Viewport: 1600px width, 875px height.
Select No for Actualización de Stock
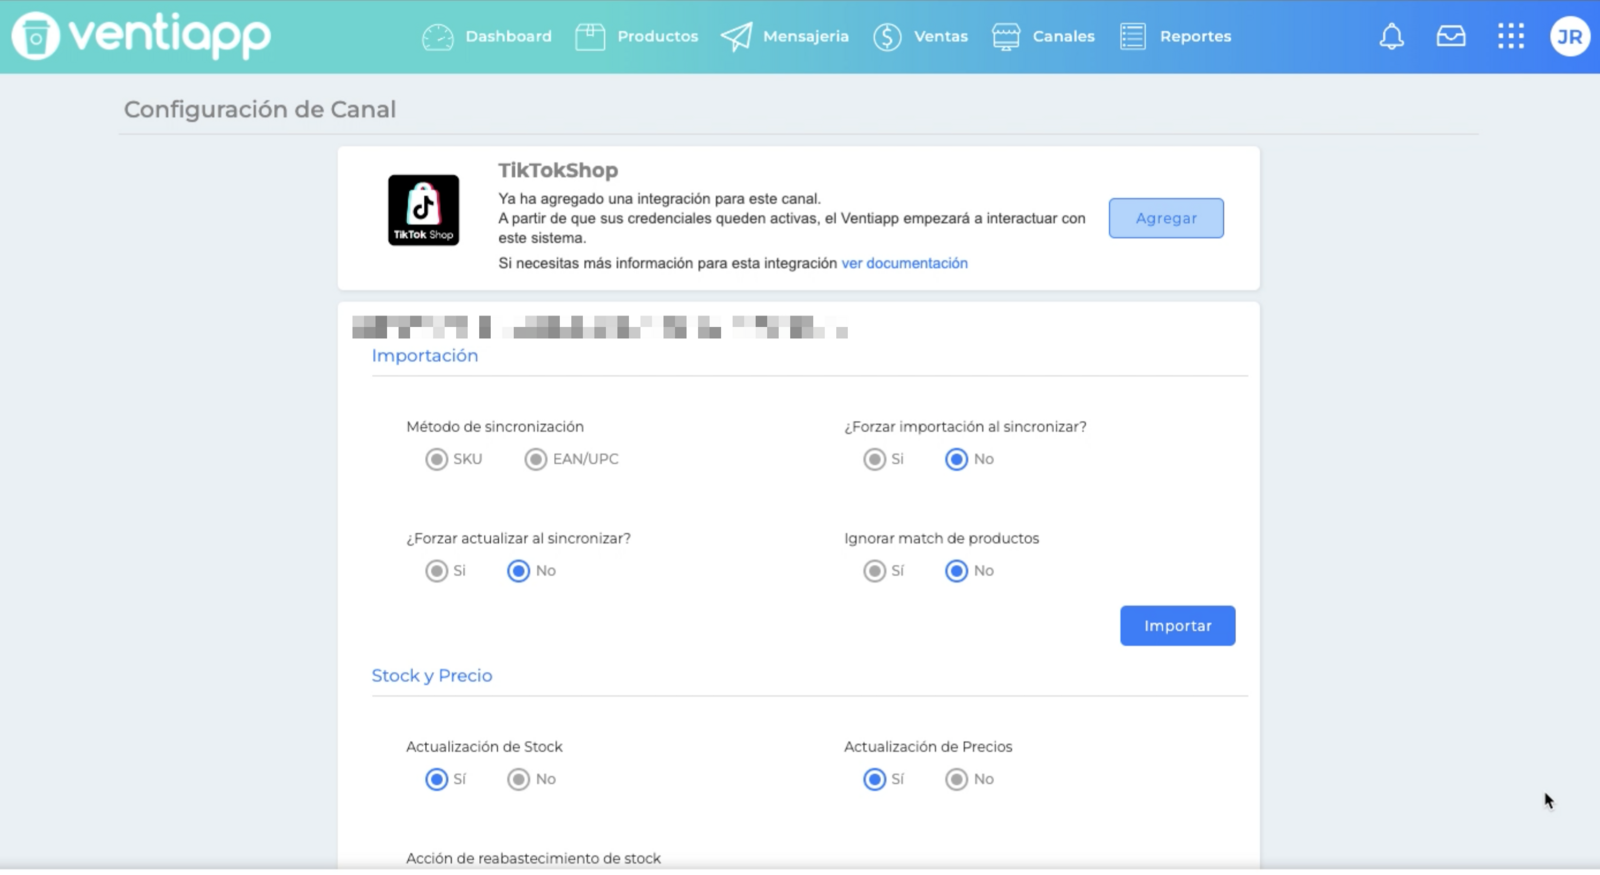pos(518,779)
